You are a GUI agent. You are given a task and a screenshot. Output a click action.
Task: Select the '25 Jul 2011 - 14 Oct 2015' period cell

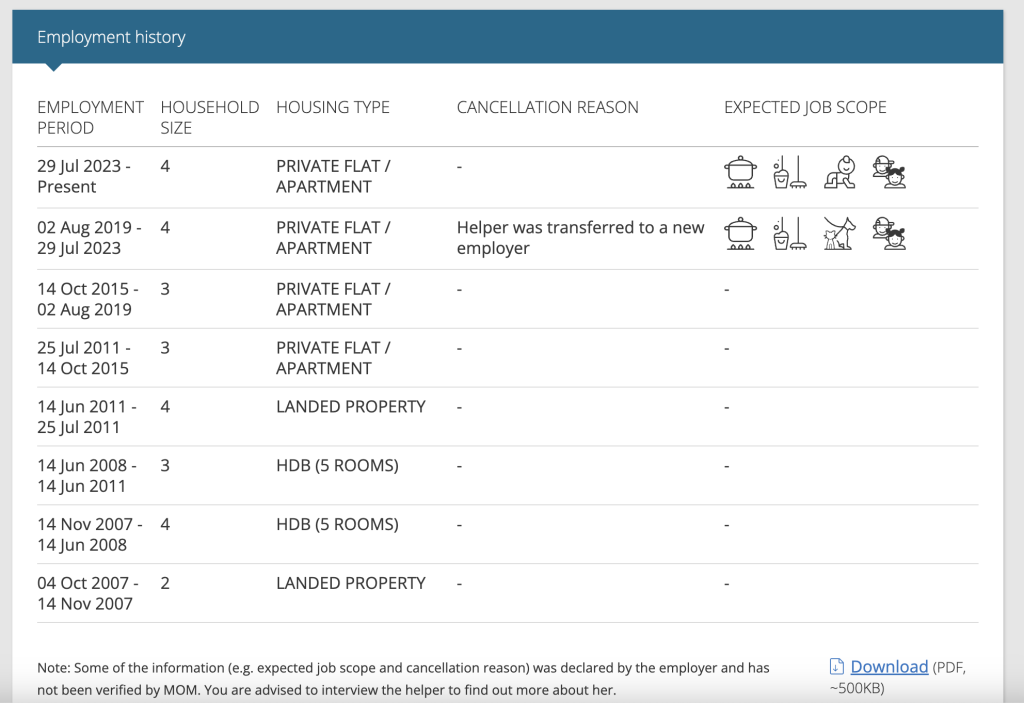click(84, 358)
